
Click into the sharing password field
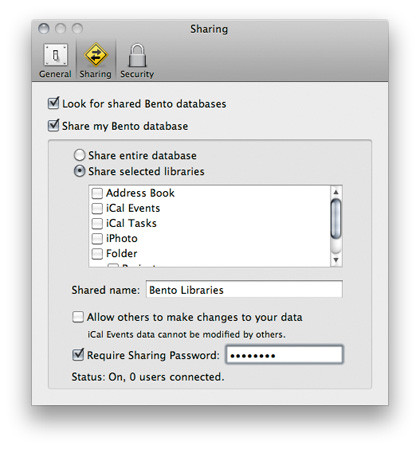pos(284,355)
